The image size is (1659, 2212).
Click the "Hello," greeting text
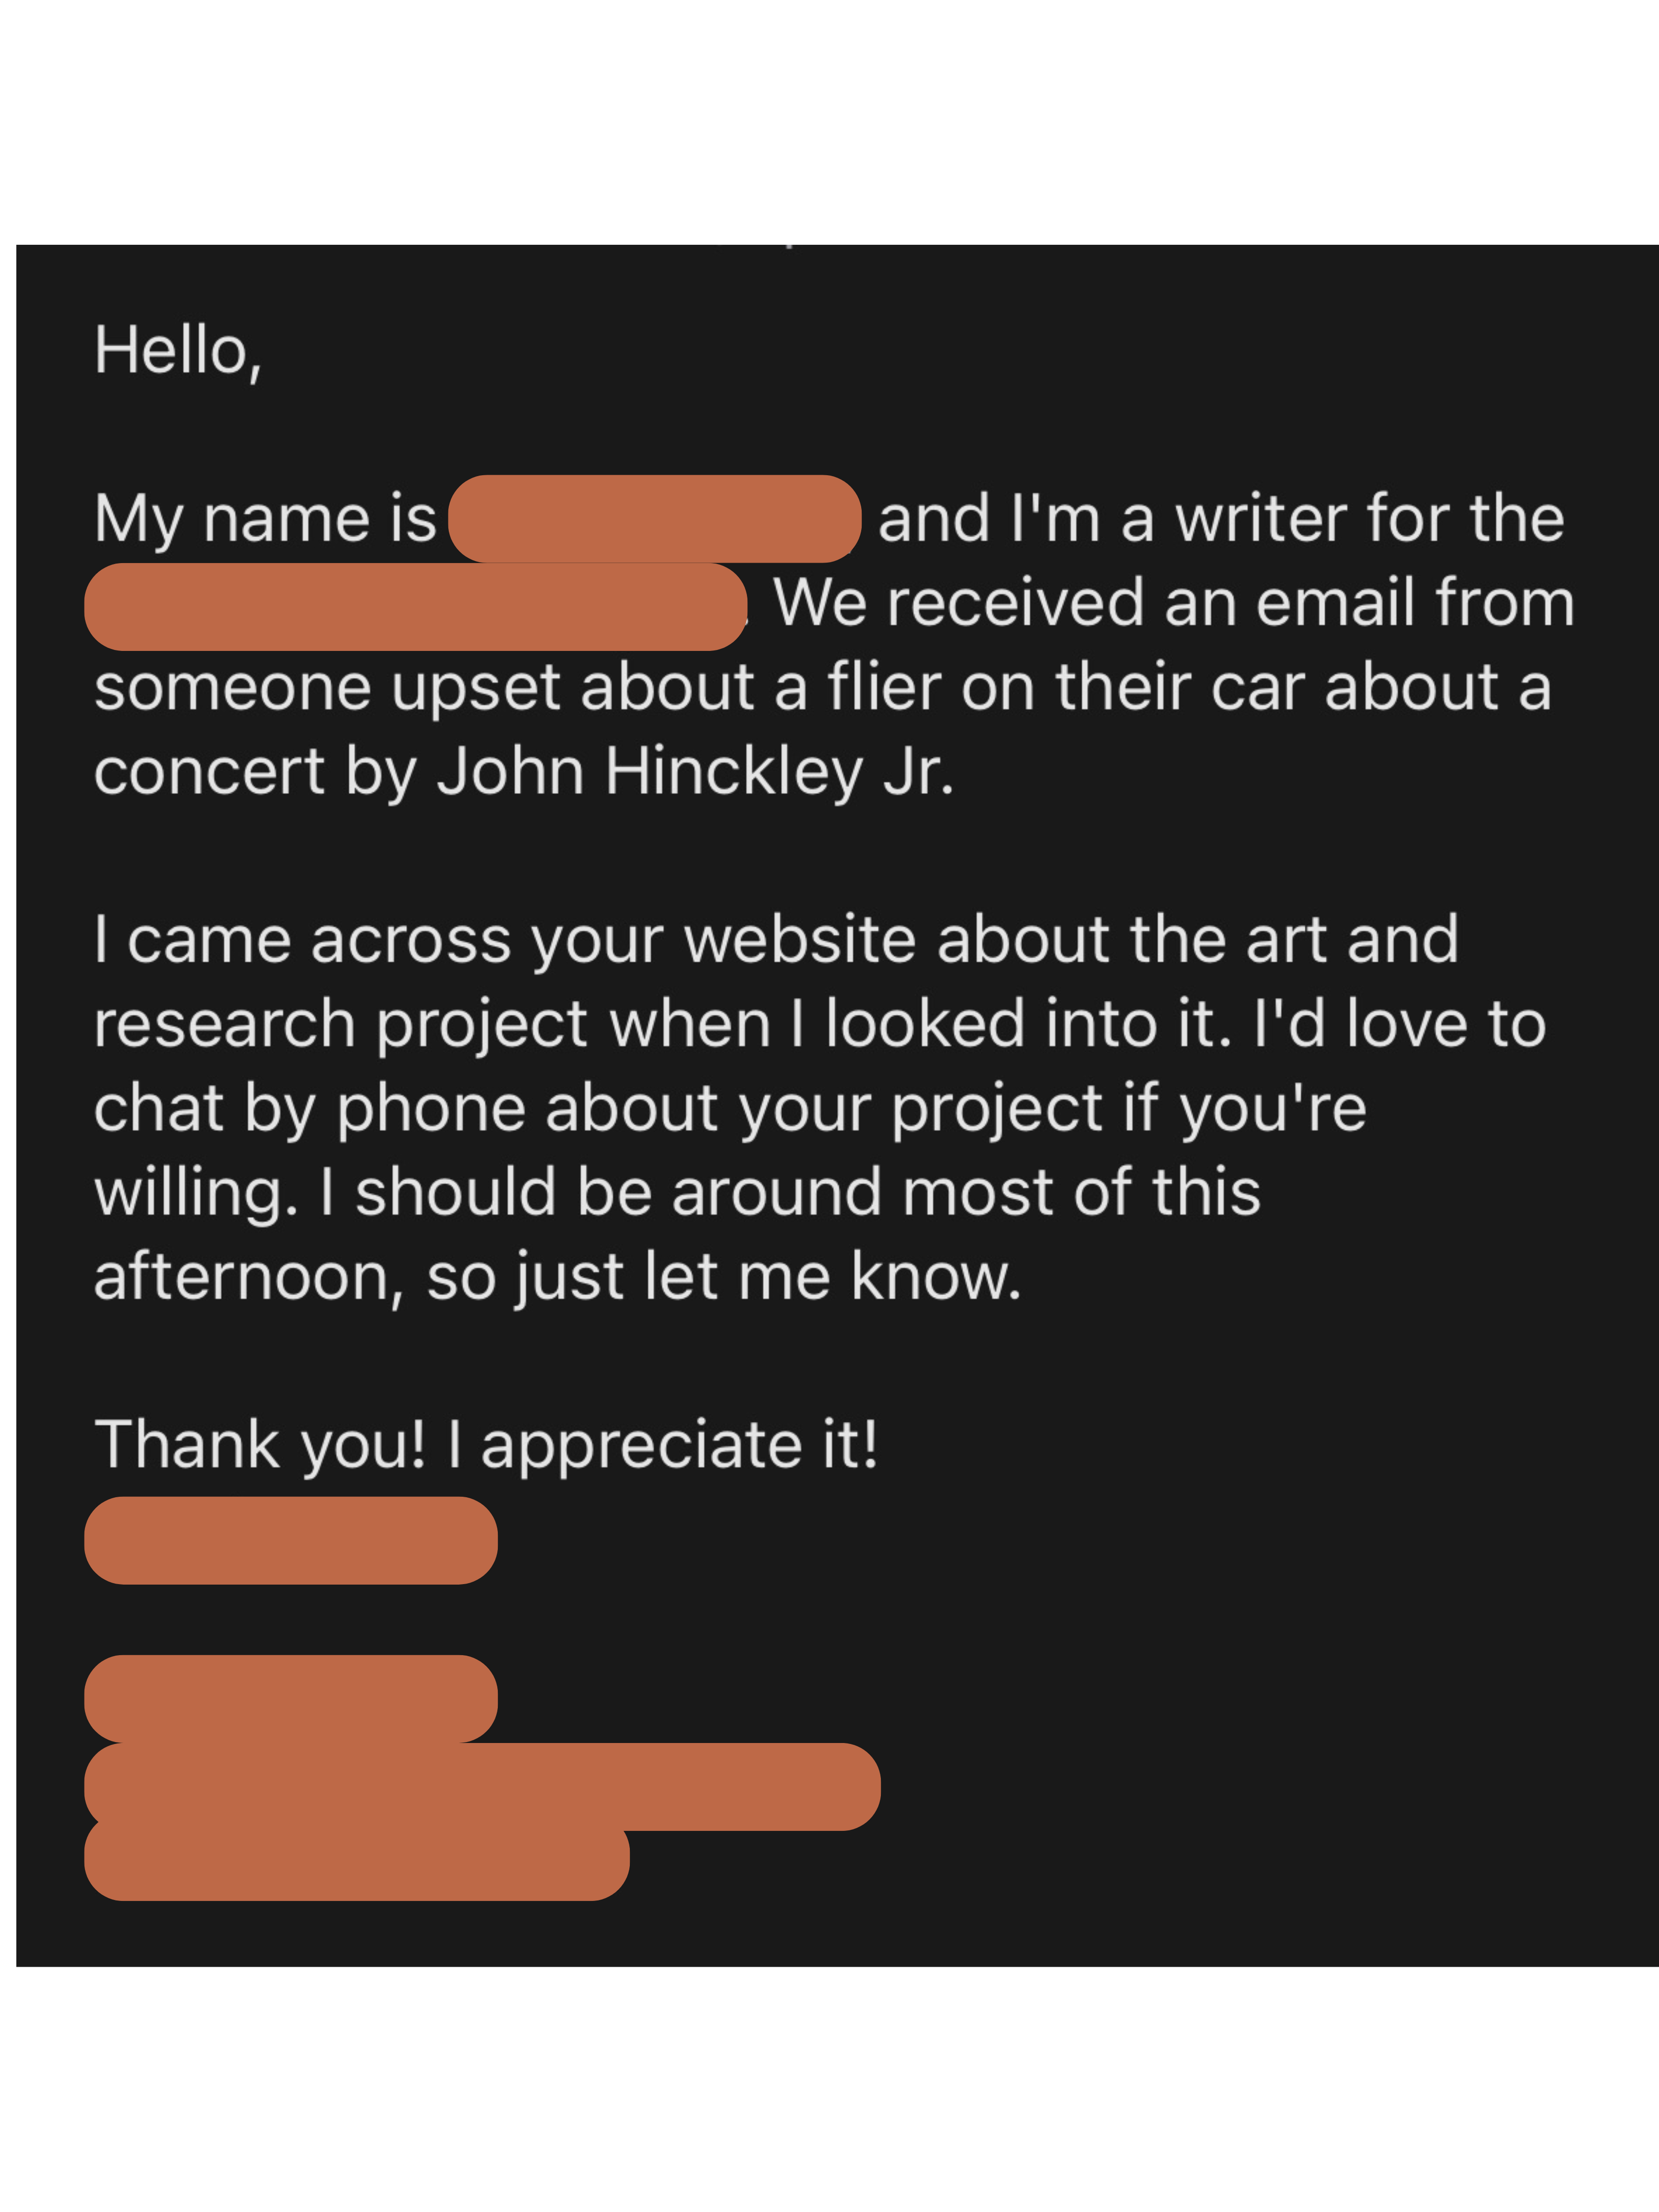(177, 351)
